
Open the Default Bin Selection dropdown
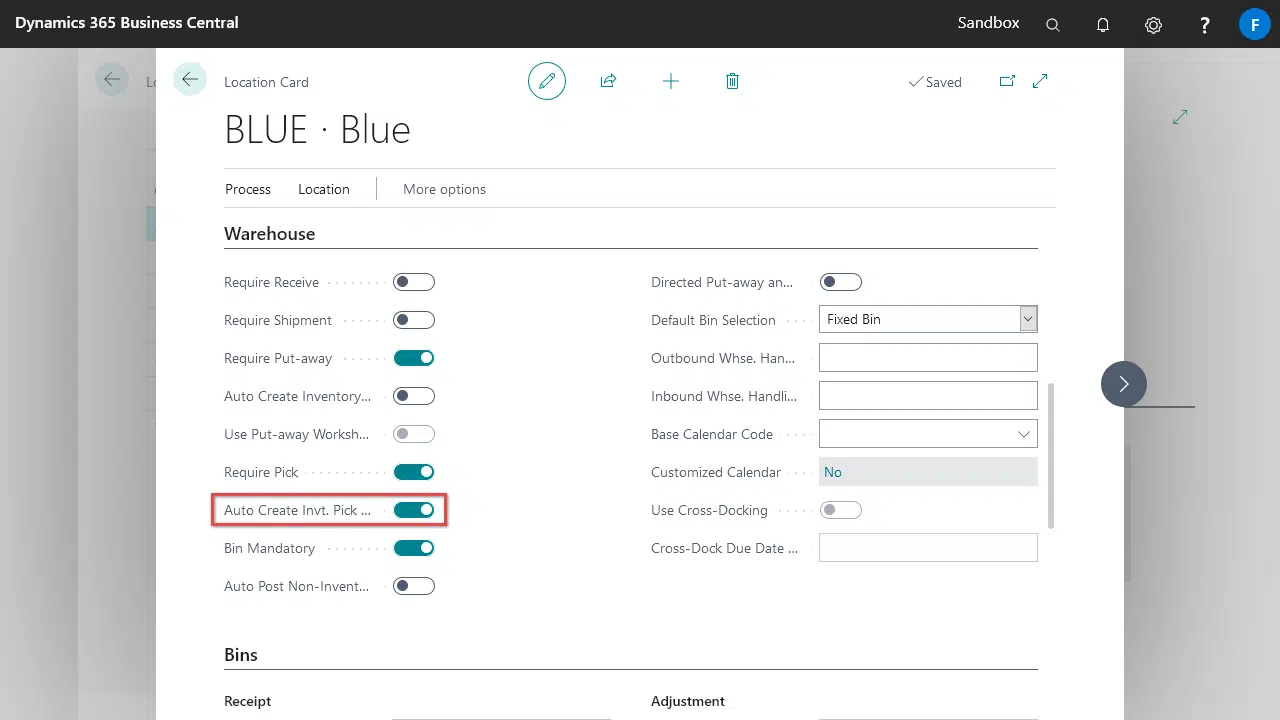[1027, 319]
